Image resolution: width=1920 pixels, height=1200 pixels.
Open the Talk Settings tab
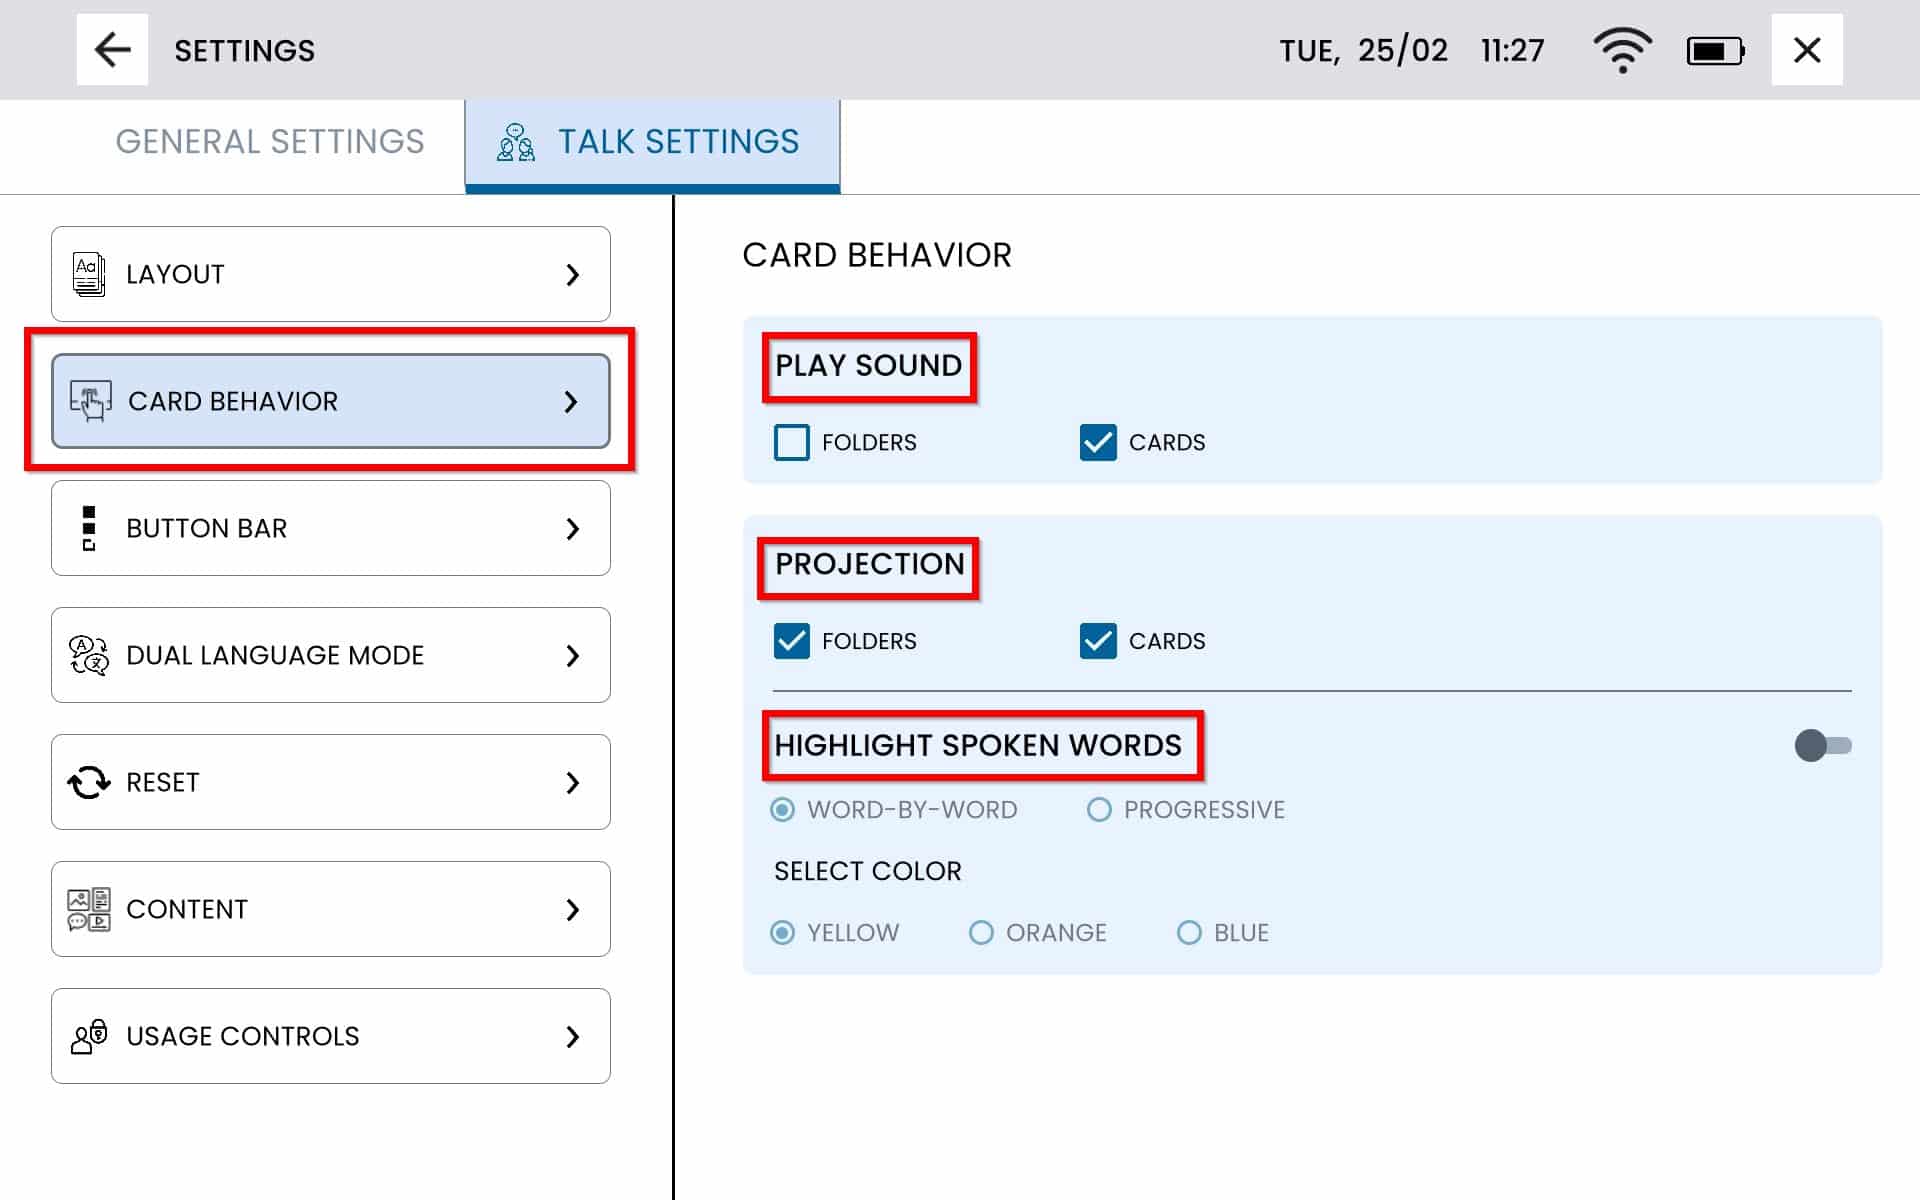pyautogui.click(x=652, y=142)
